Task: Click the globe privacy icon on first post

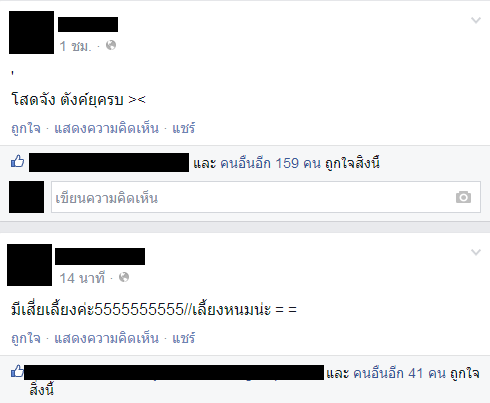Action: tap(111, 45)
